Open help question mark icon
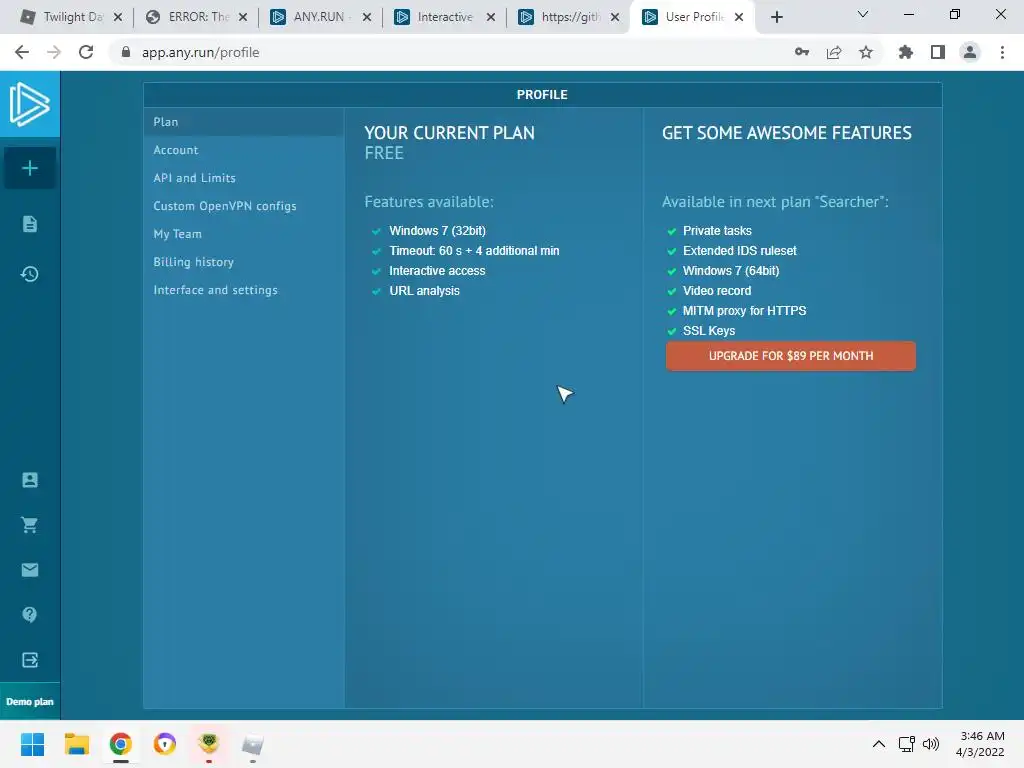 [29, 614]
